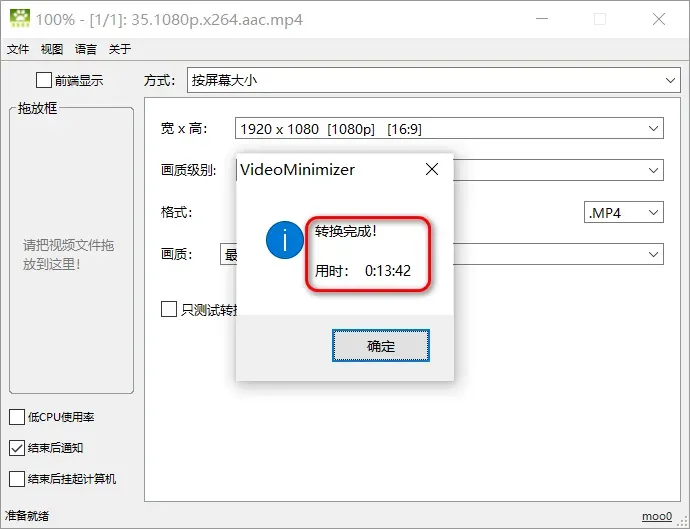690x529 pixels.
Task: Open the 语言 menu
Action: (x=86, y=49)
